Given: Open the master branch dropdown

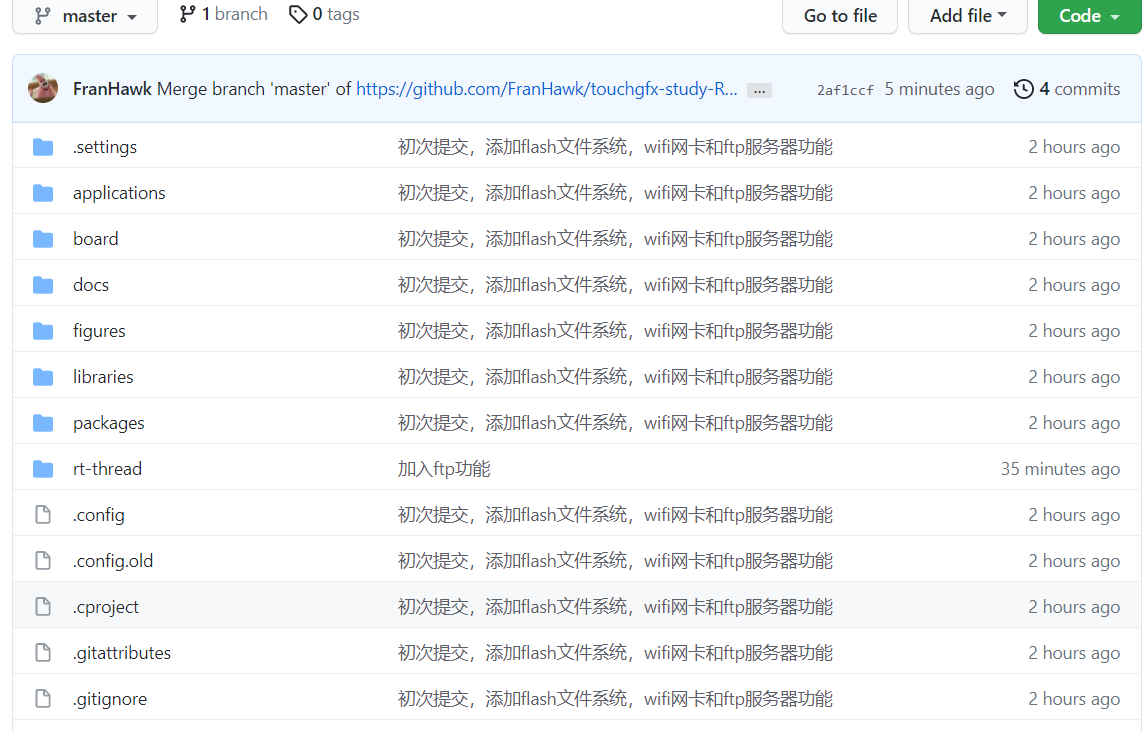Looking at the screenshot, I should tap(85, 15).
